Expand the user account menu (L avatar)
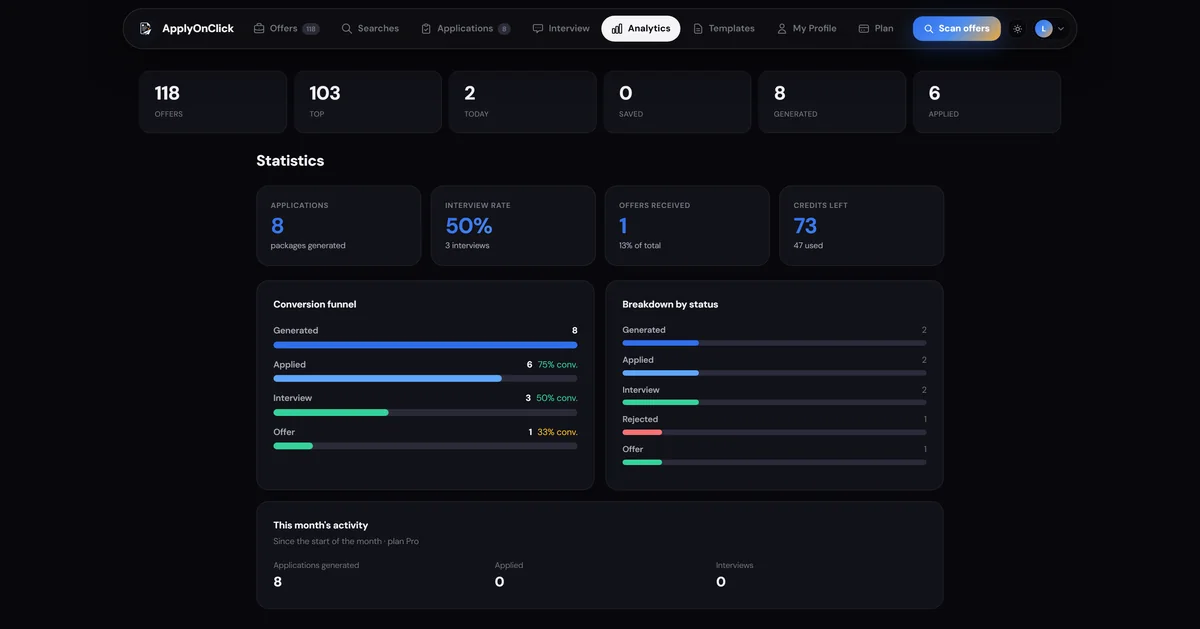 coord(1049,29)
